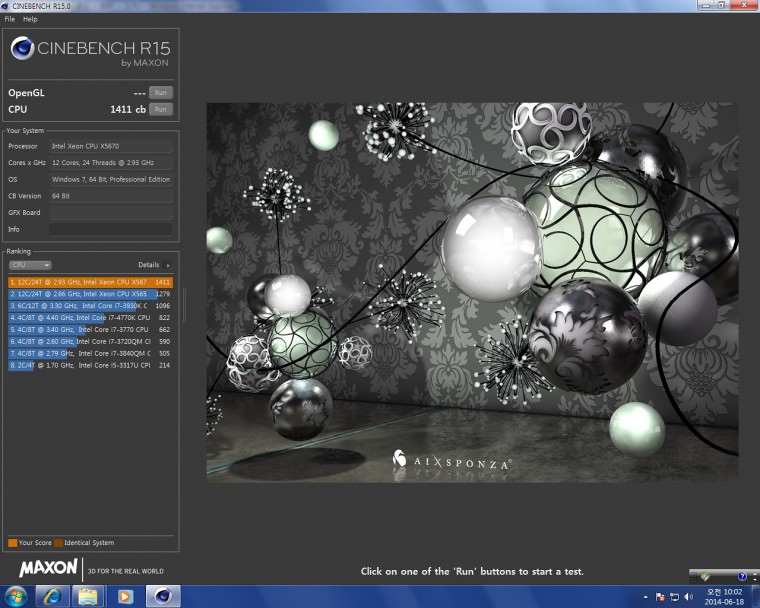The width and height of the screenshot is (760, 608).
Task: Click the empty GFX Board field
Action: pos(111,212)
